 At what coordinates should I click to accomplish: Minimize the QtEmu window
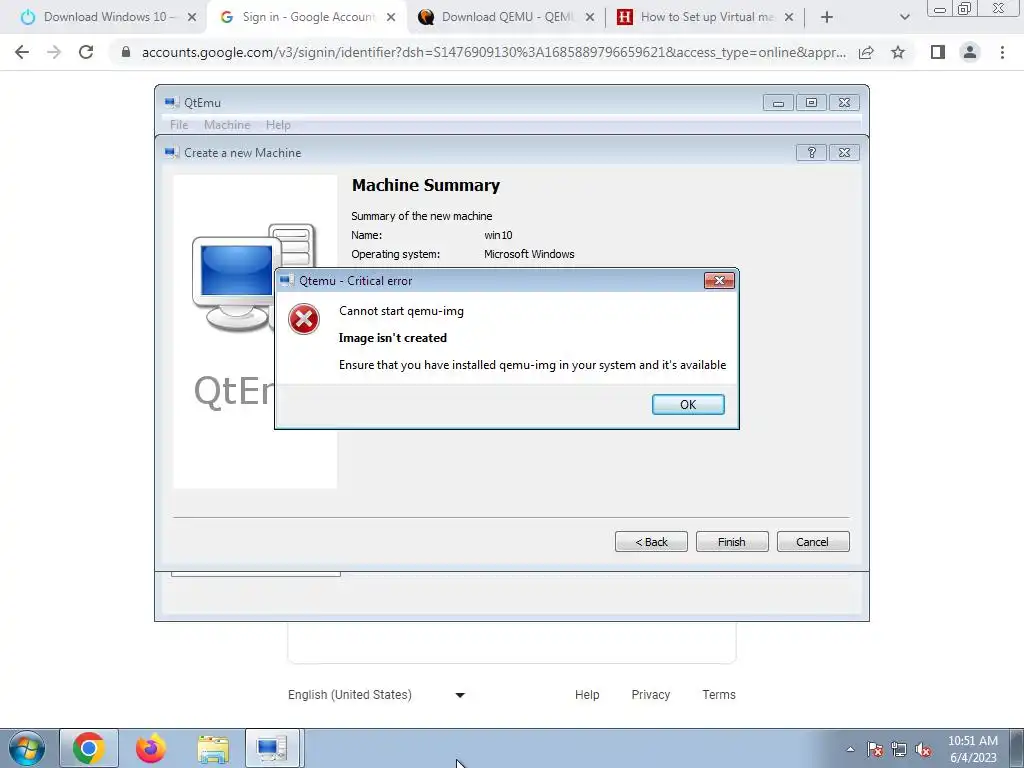(x=778, y=103)
